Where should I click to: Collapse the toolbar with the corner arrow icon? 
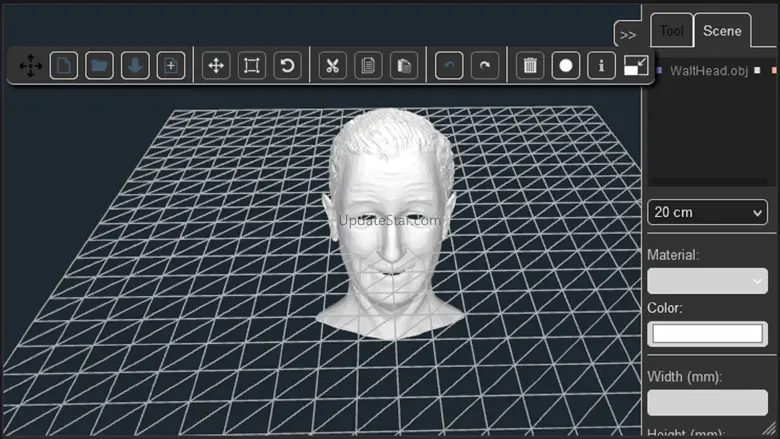[636, 66]
